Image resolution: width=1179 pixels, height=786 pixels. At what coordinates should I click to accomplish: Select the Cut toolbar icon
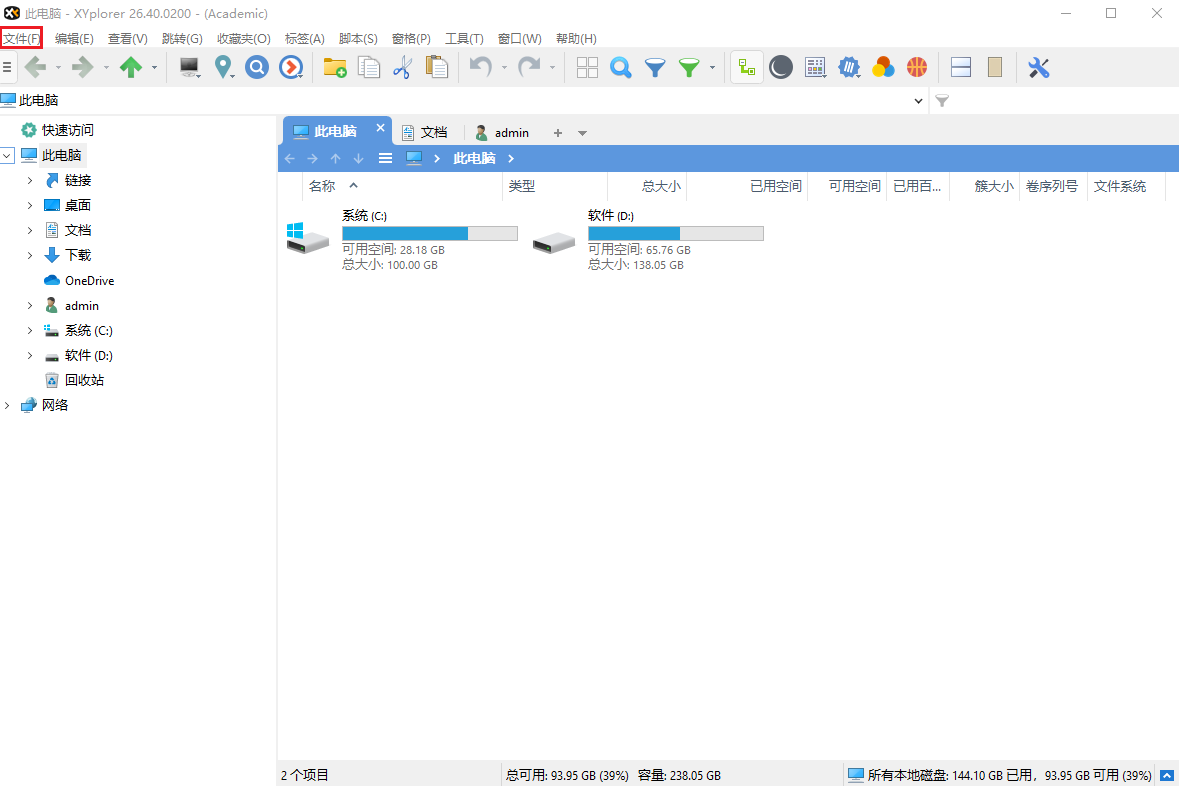pos(403,67)
